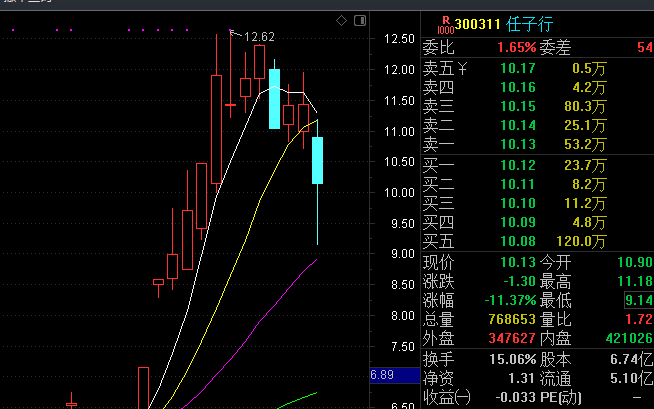
Task: Click the 12.50 price axis label
Action: pos(399,39)
